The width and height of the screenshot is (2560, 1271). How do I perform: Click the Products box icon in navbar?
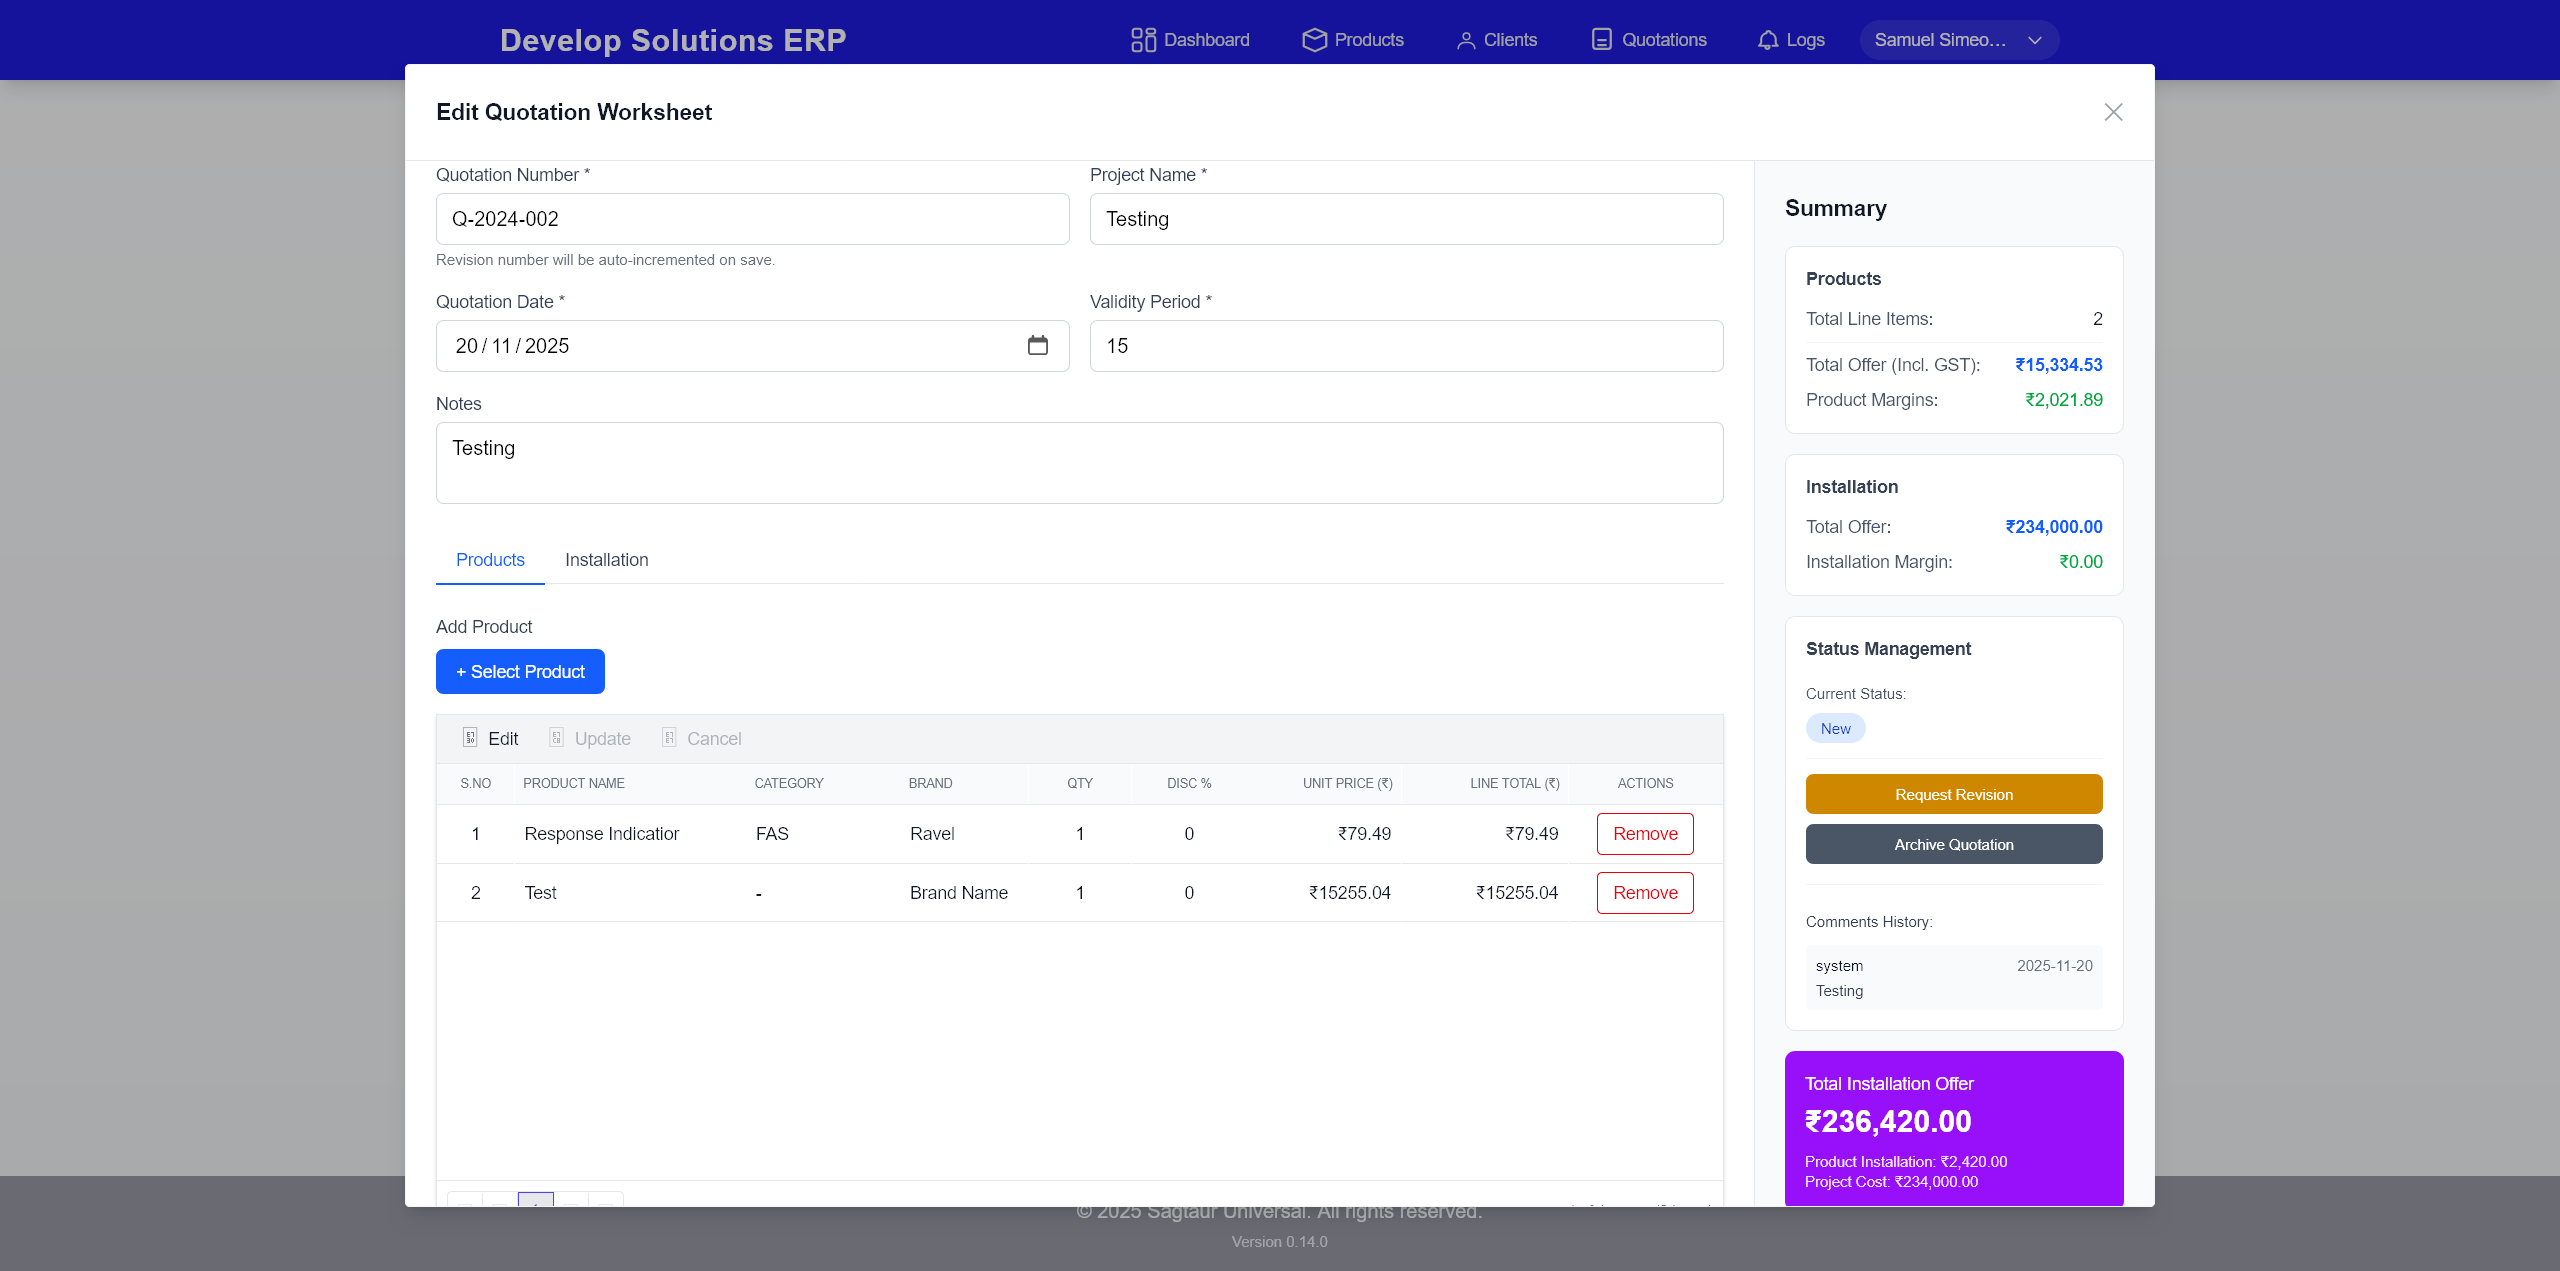coord(1314,40)
